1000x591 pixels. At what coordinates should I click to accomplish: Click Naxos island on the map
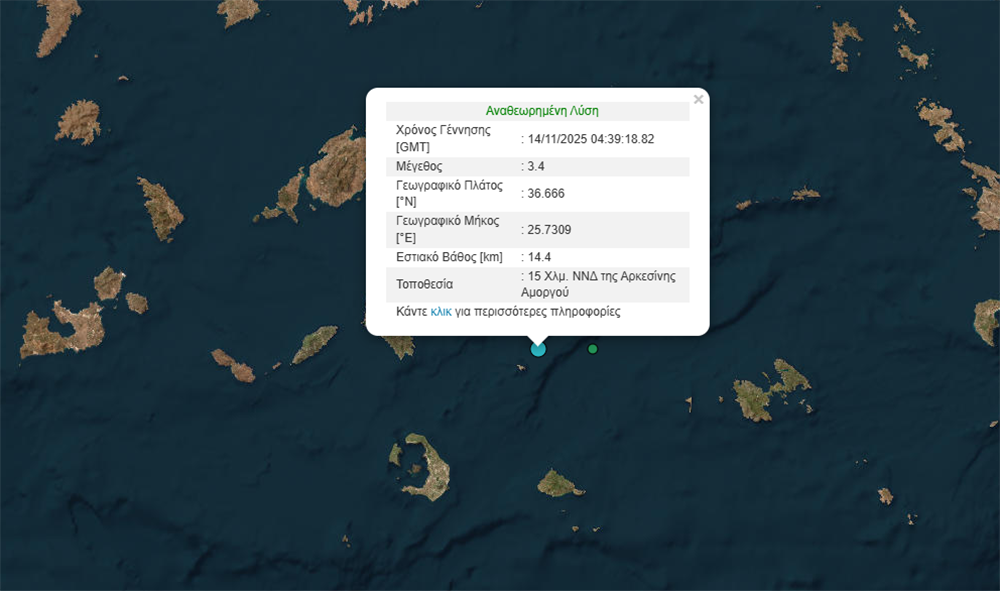pos(336,168)
